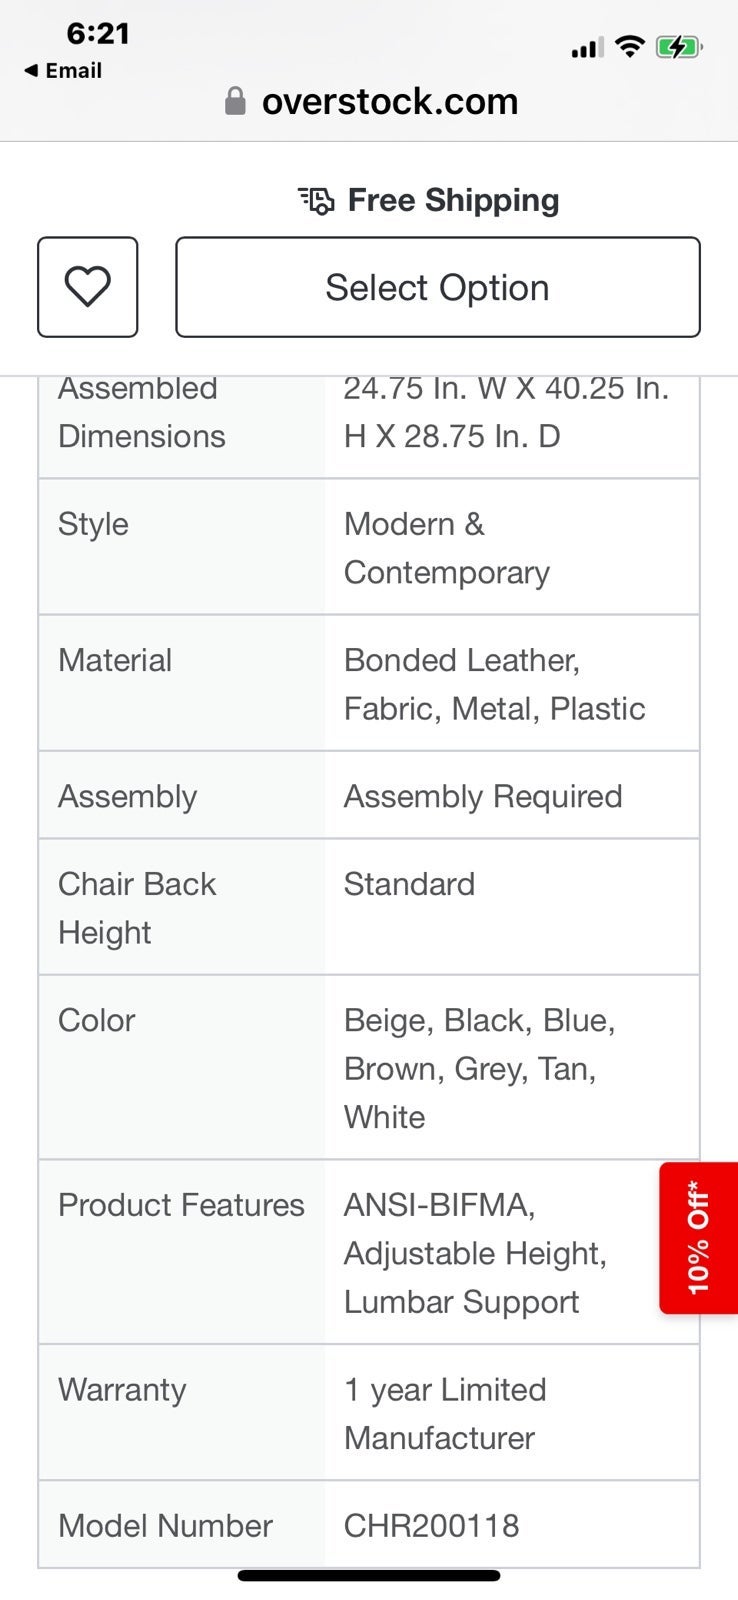Viewport: 738px width, 1600px height.
Task: Tap the Material row value
Action: coord(494,684)
